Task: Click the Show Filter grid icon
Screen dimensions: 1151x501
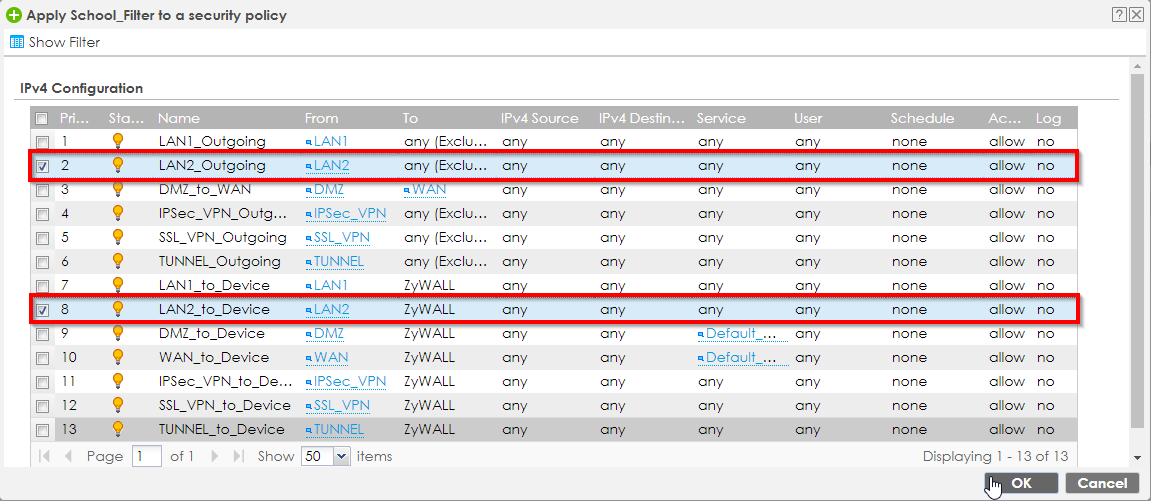Action: click(x=16, y=43)
